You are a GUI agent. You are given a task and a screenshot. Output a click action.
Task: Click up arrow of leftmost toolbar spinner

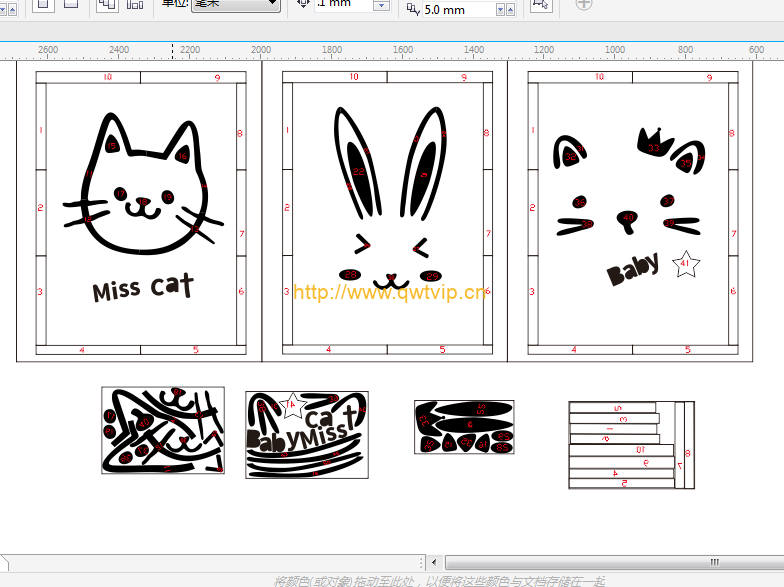(x=12, y=10)
